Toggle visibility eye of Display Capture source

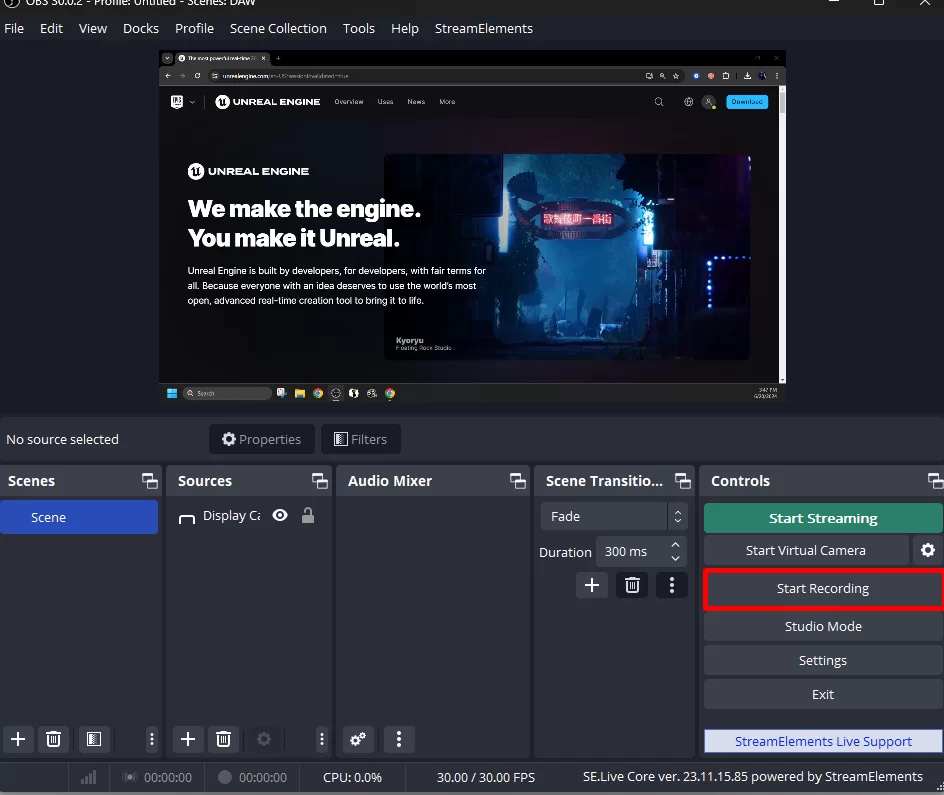280,515
